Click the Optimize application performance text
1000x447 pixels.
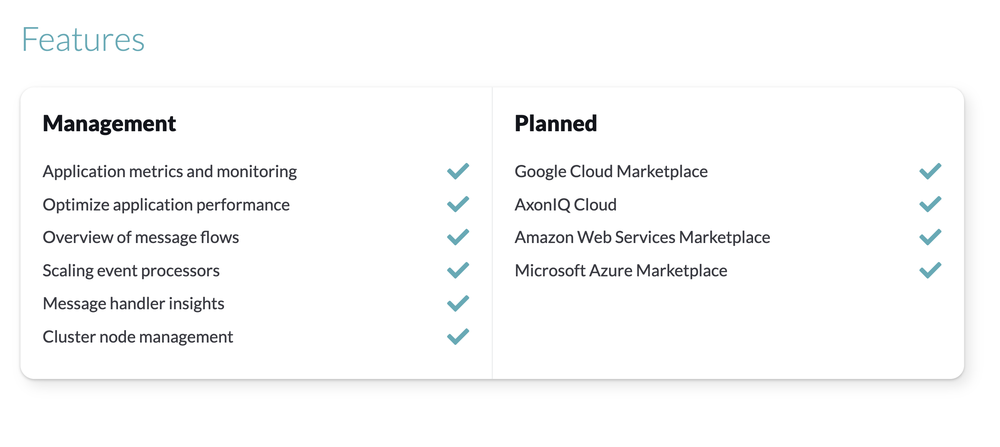(166, 204)
